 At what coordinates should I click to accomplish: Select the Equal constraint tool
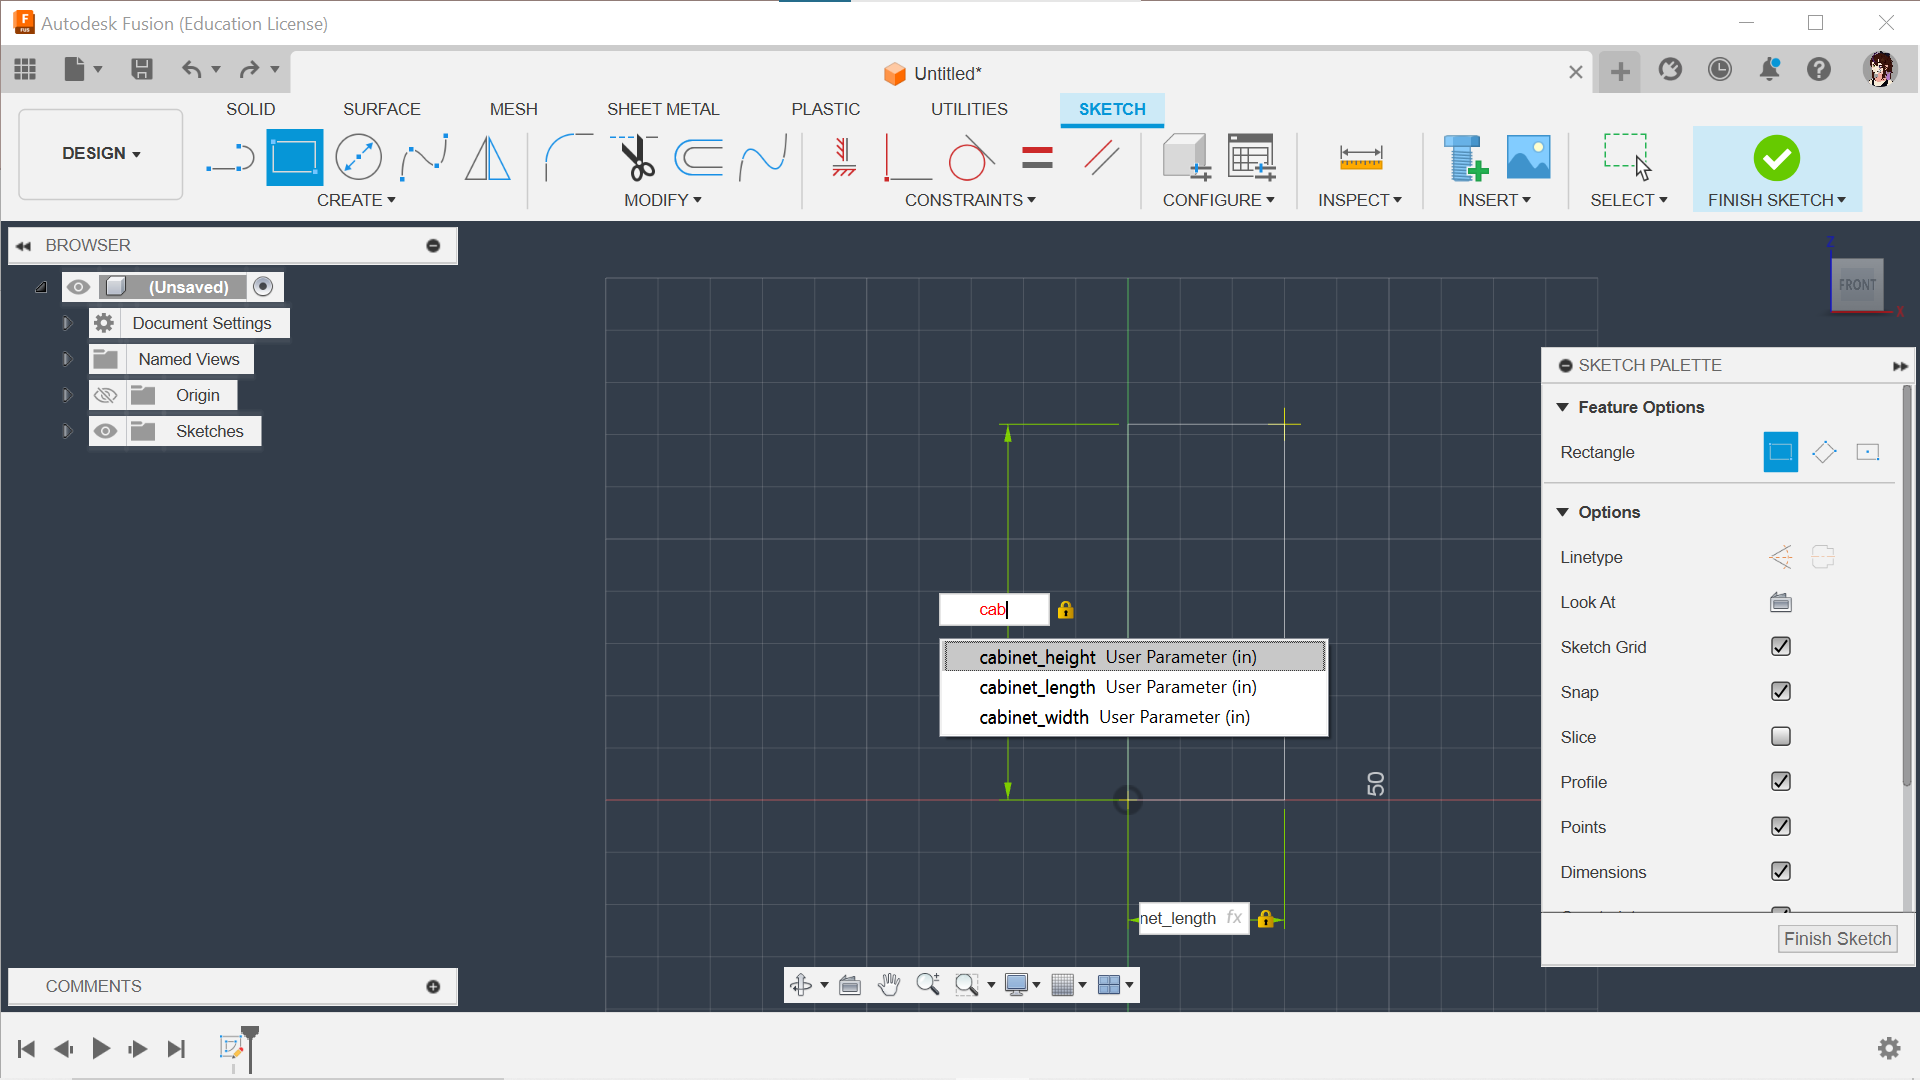point(1038,156)
